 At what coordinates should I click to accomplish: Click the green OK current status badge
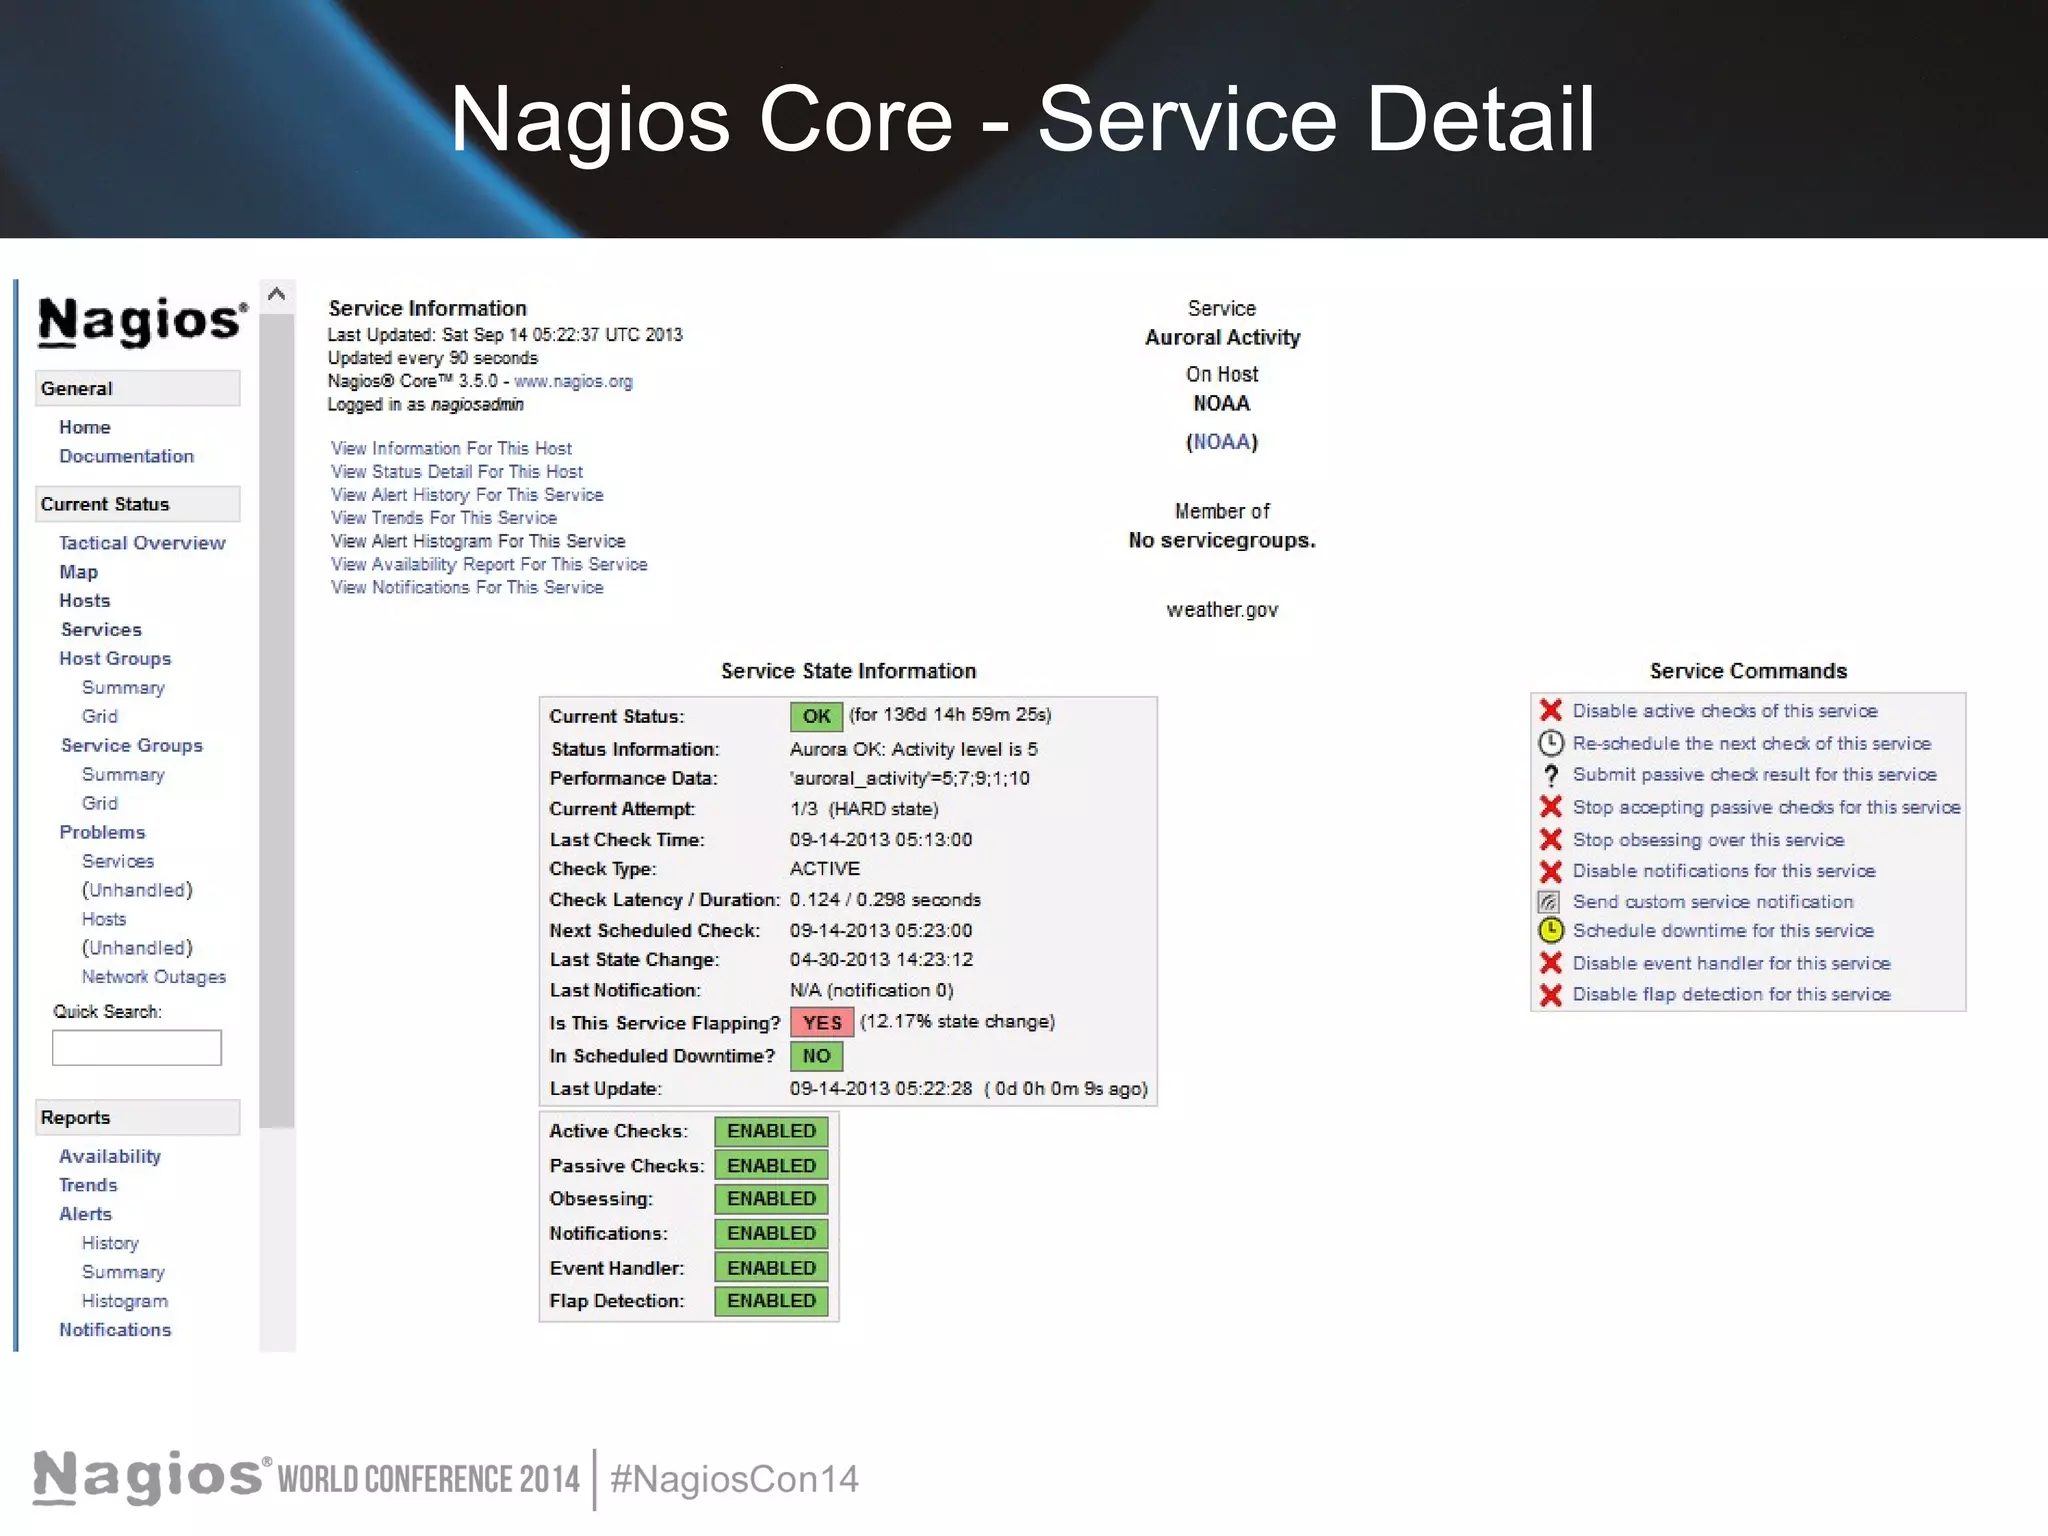[816, 716]
